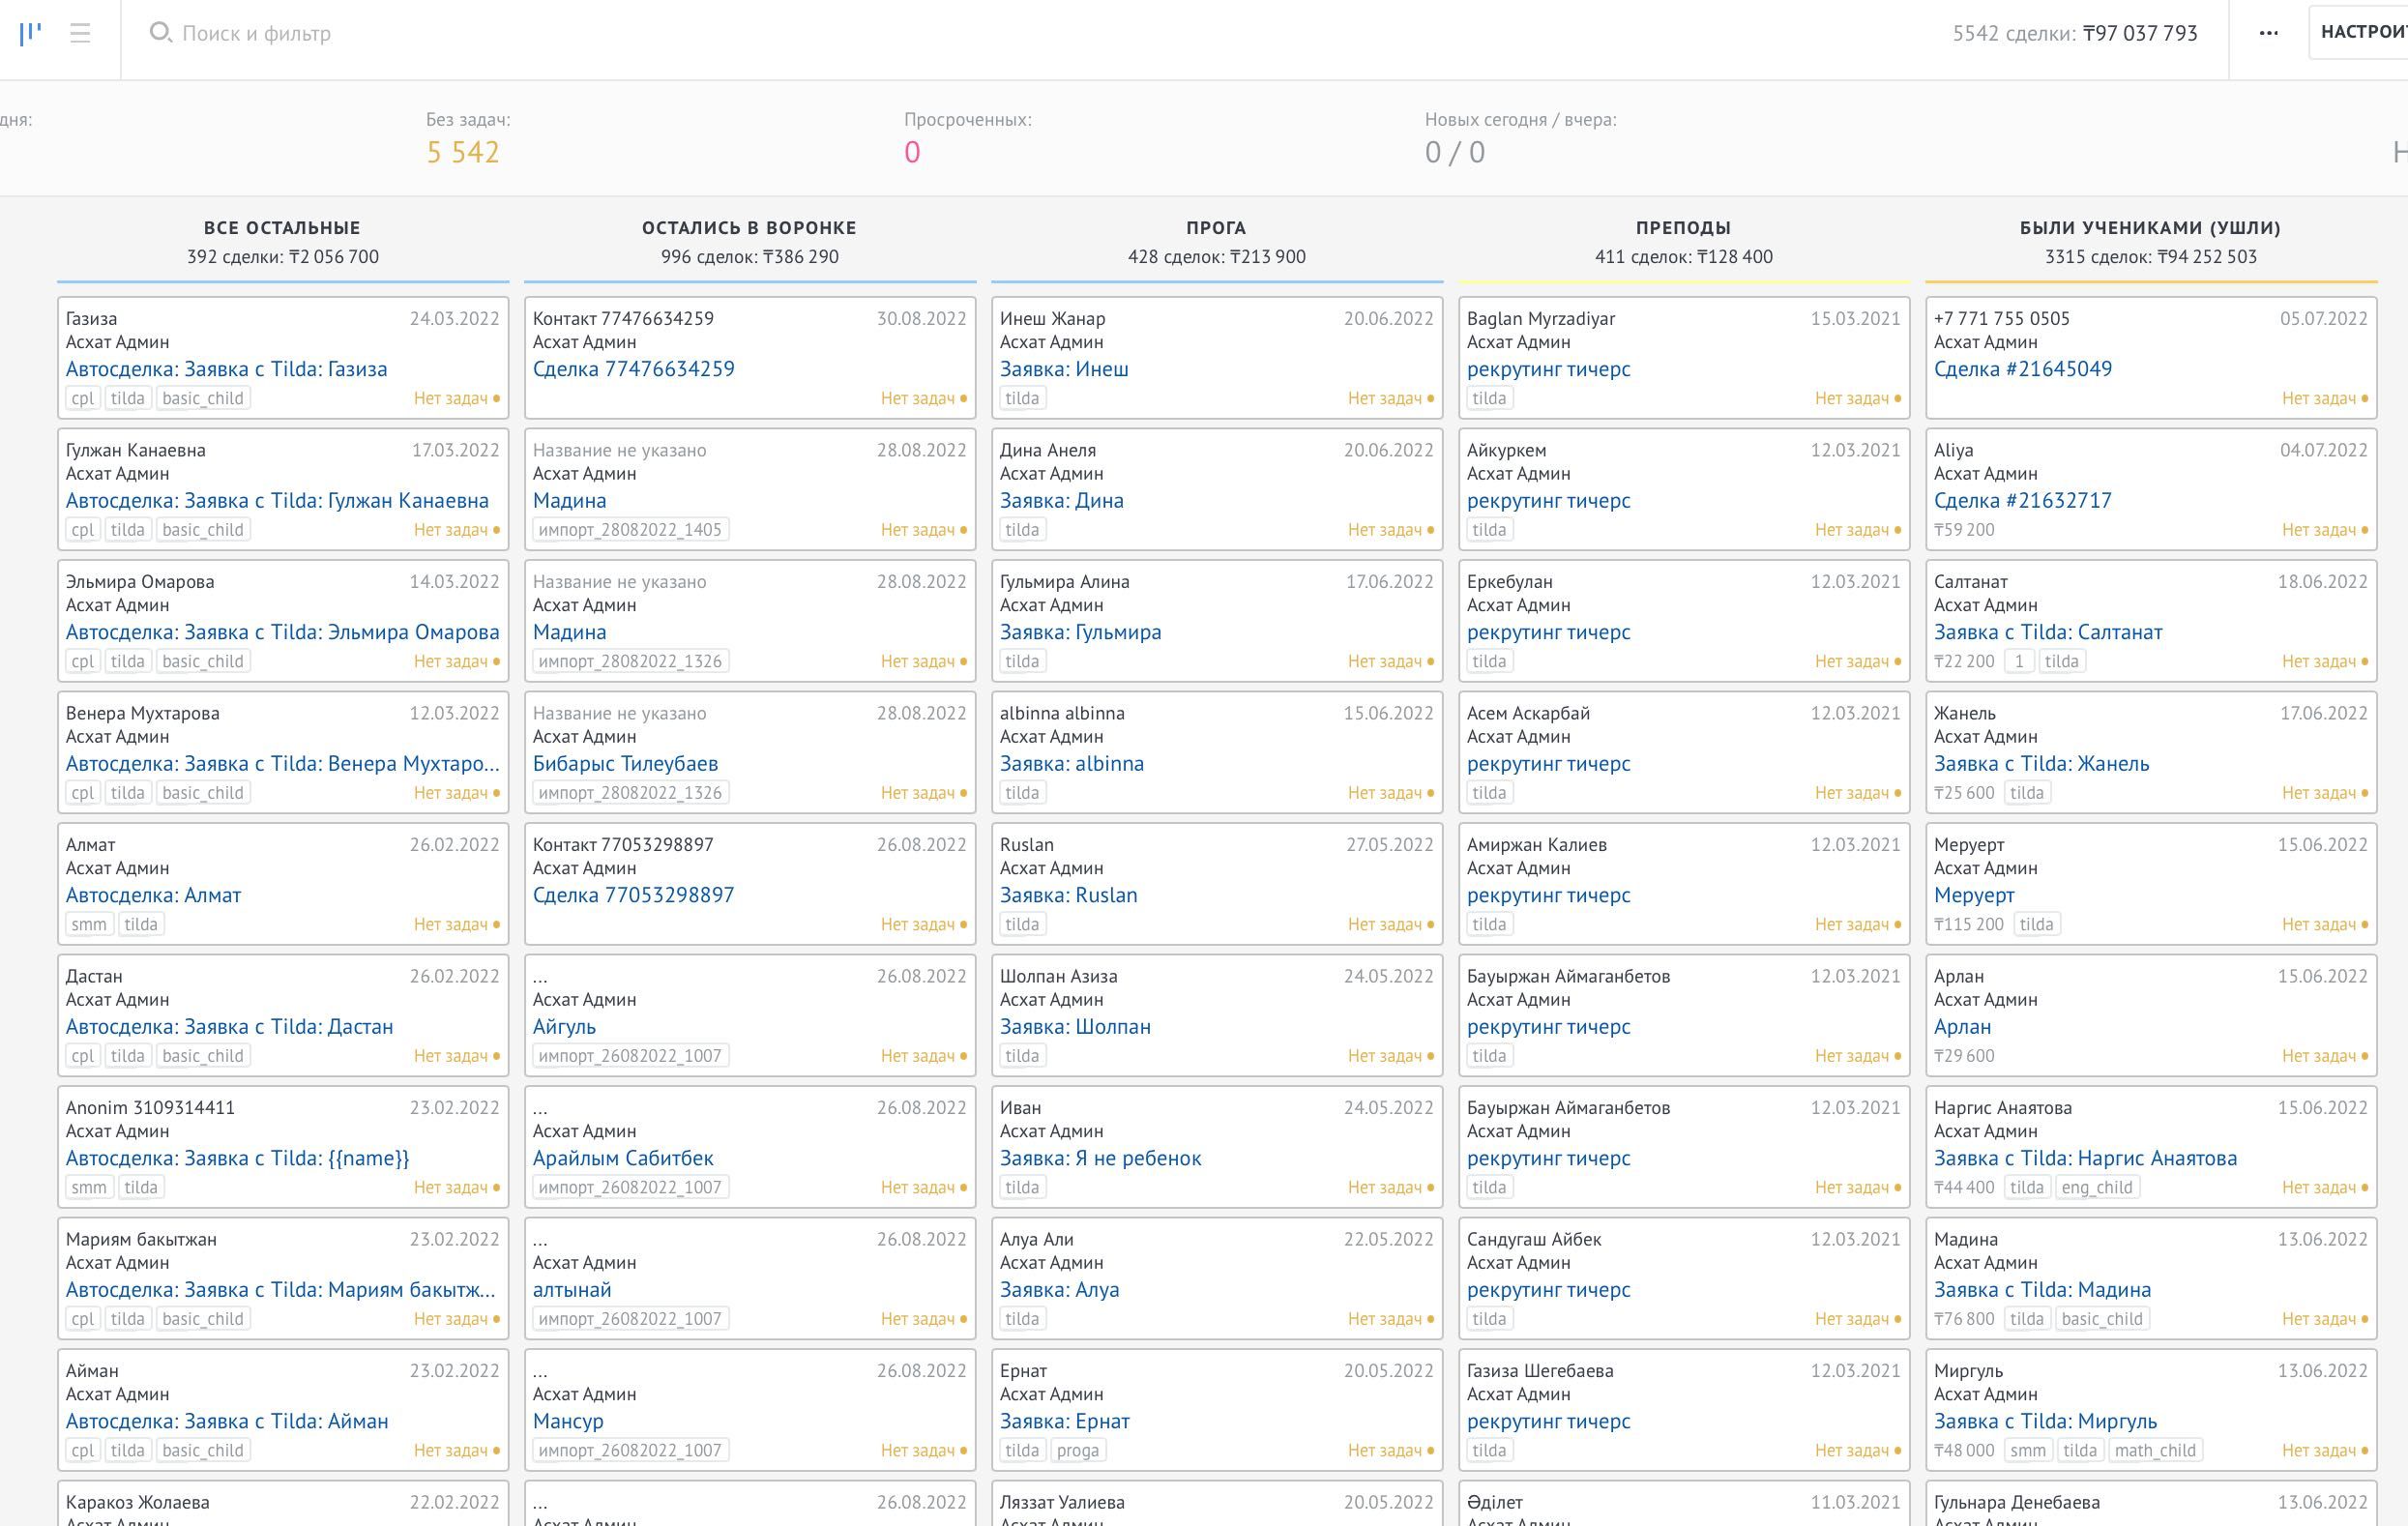Click ПРОГА column header

coord(1216,228)
